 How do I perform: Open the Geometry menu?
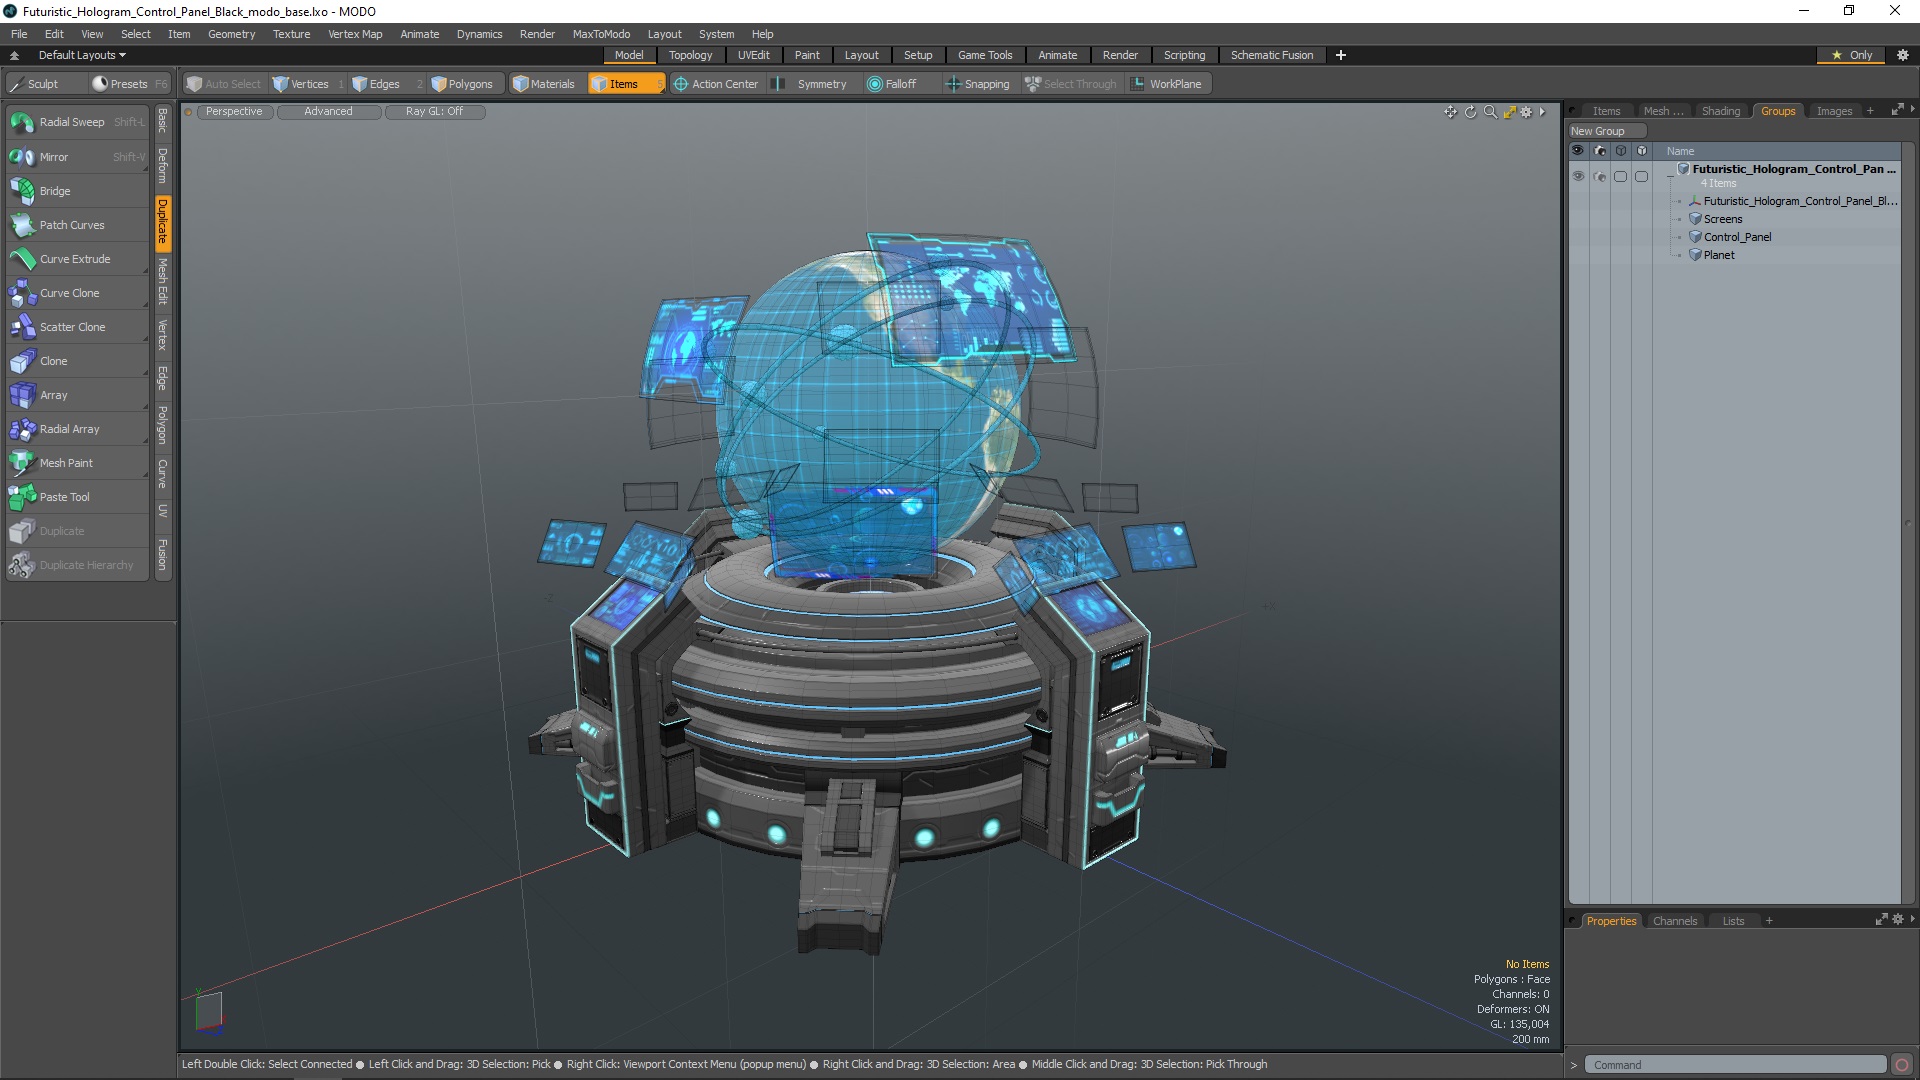coord(231,34)
